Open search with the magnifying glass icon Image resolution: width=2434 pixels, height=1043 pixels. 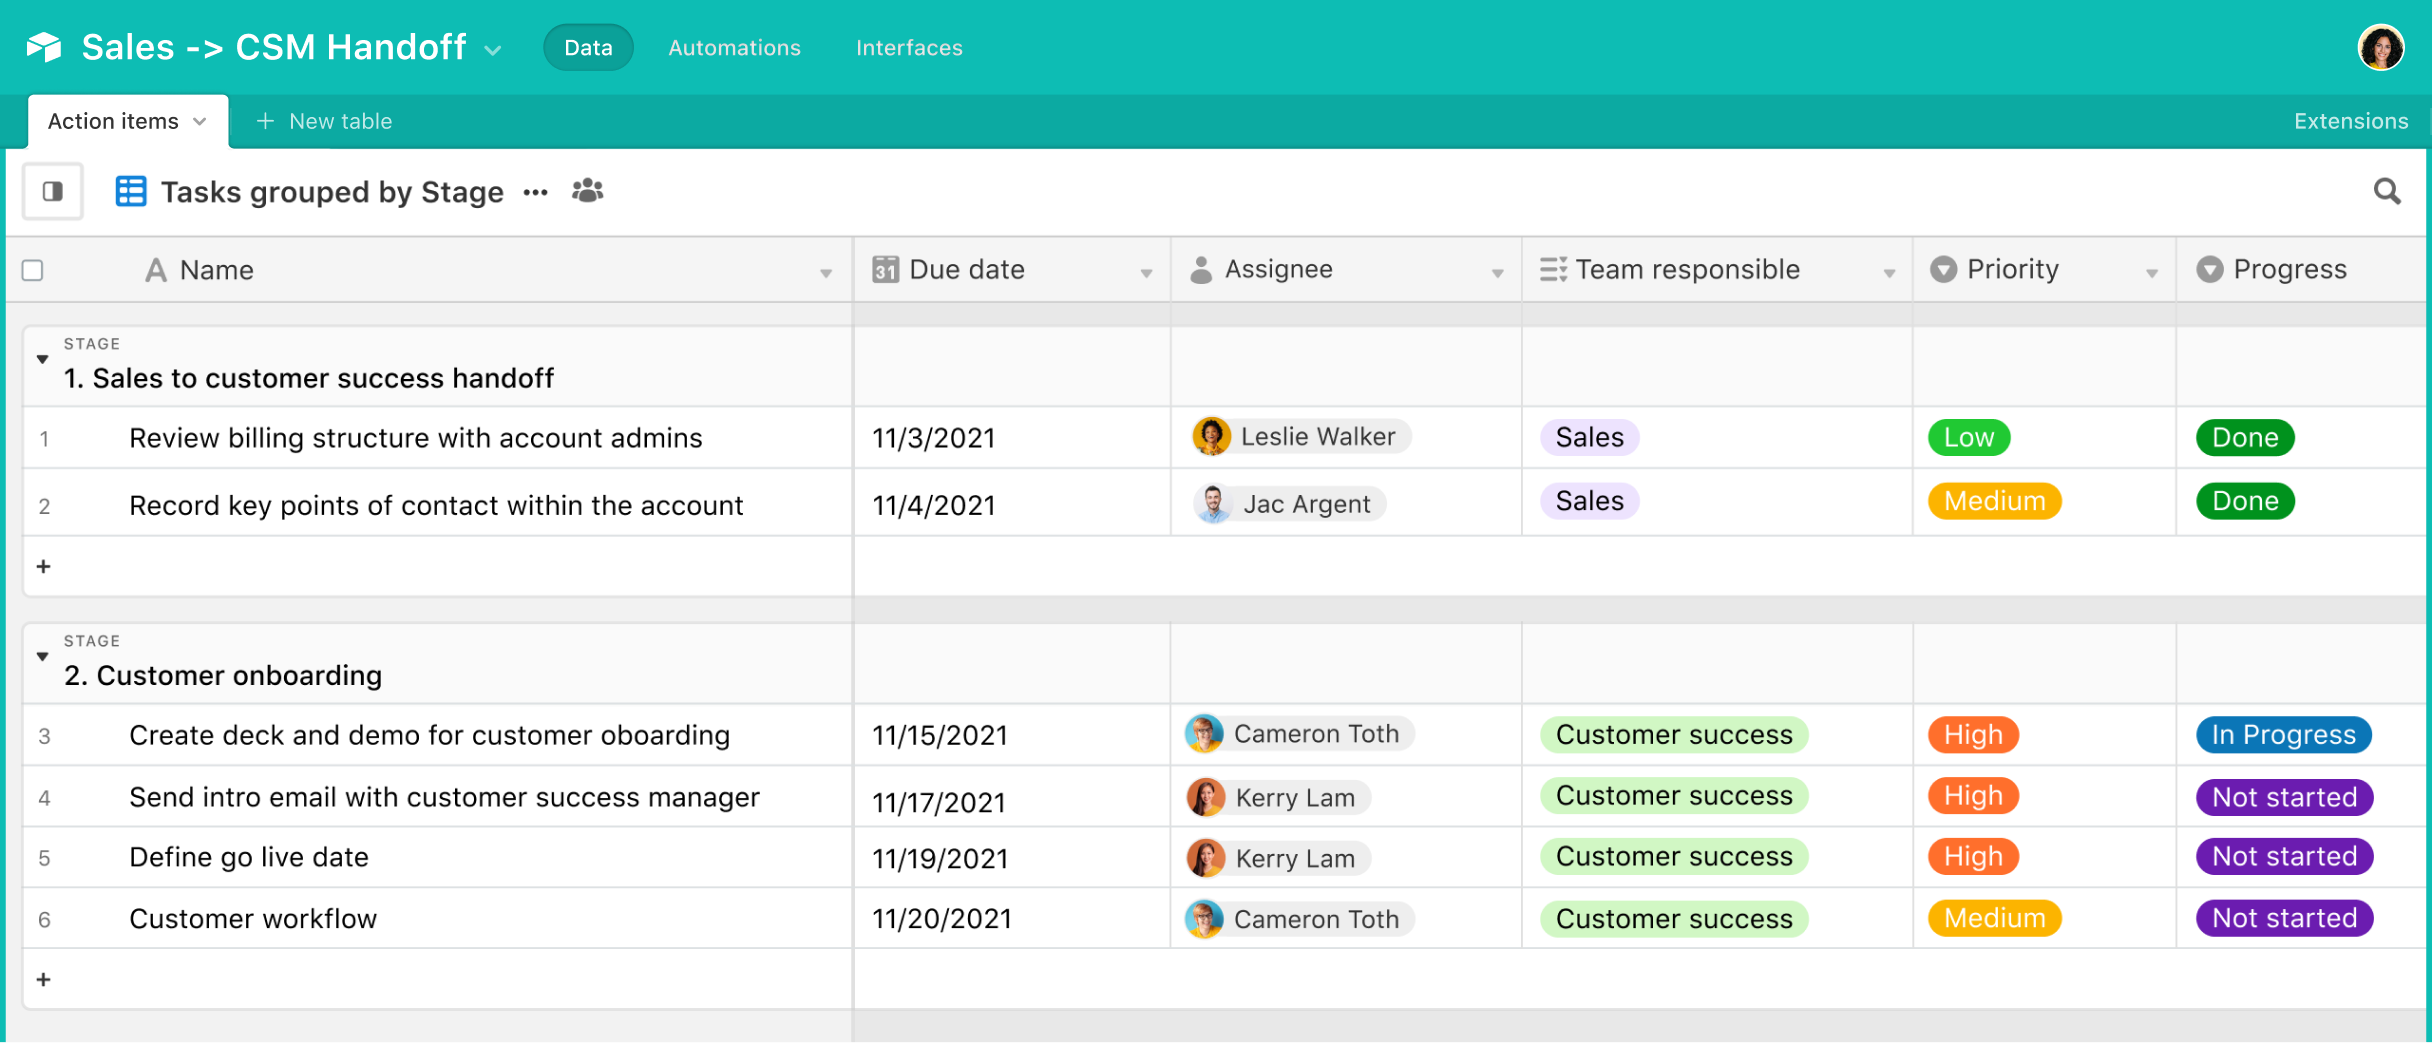pyautogui.click(x=2387, y=191)
